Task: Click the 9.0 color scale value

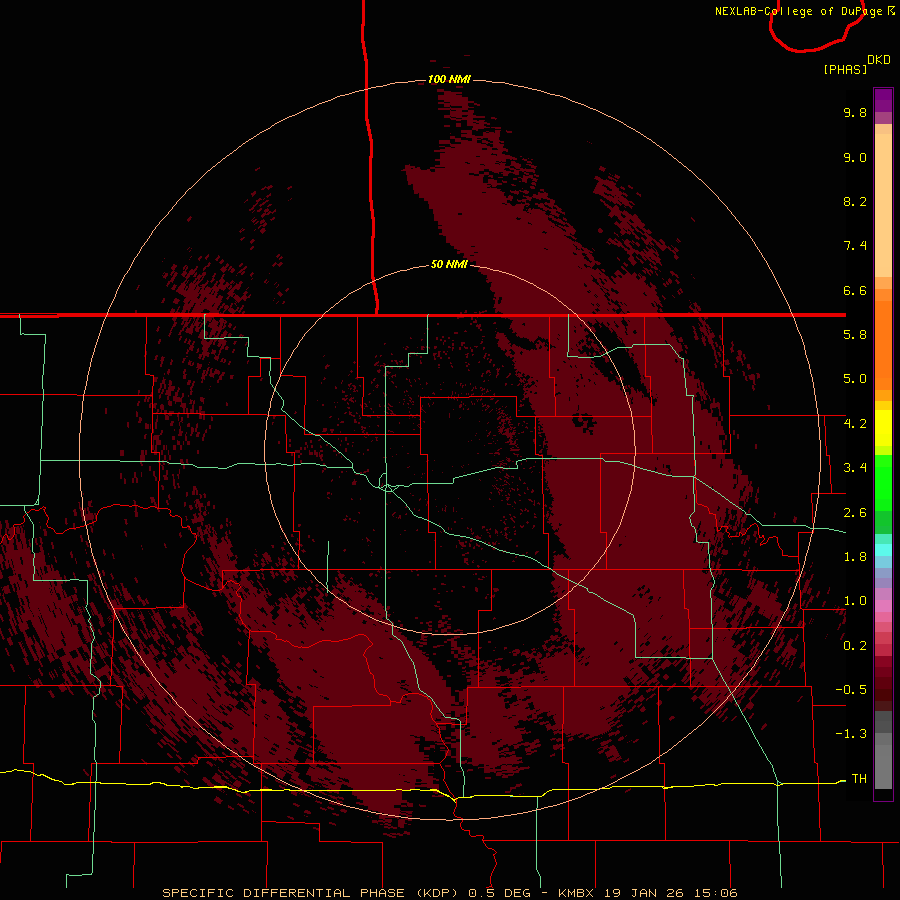Action: 855,157
